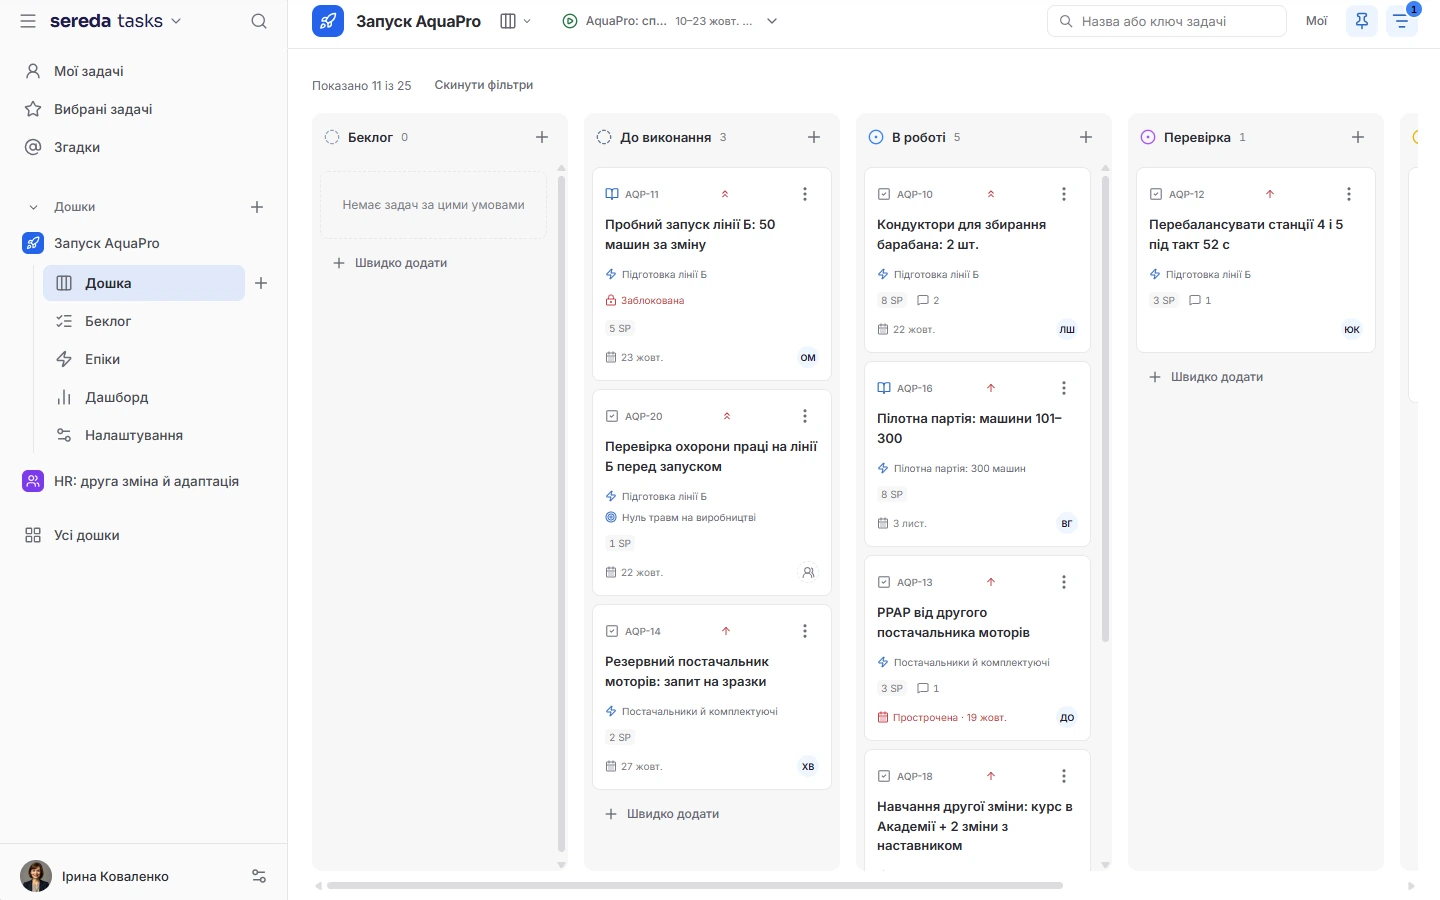Open Налаштування in the sidebar
This screenshot has height=900, width=1440.
pyautogui.click(x=144, y=435)
